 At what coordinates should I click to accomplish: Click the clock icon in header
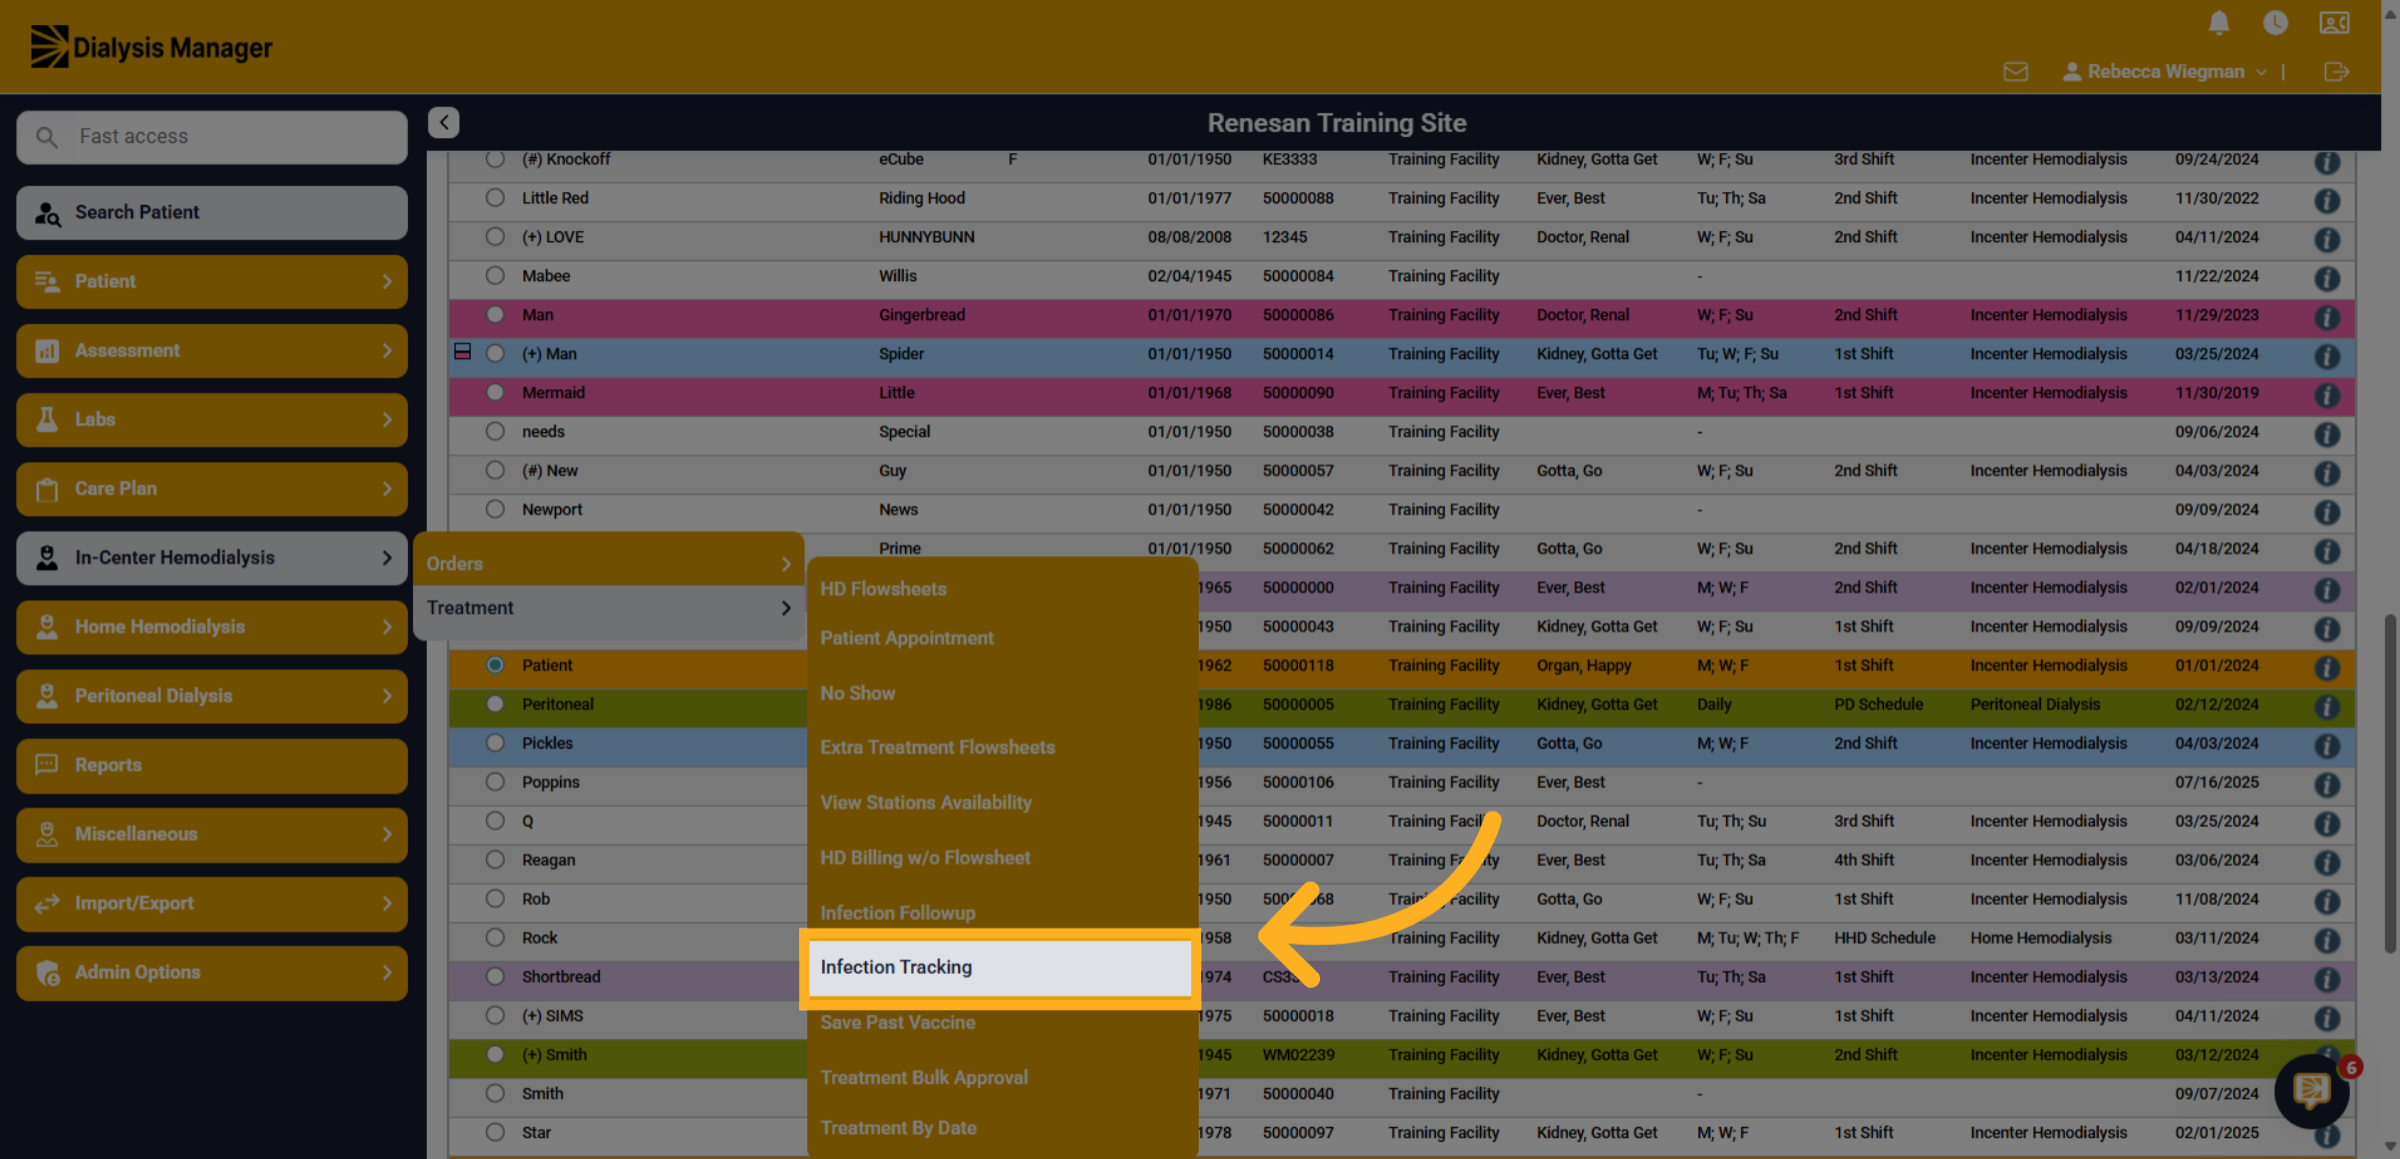(2275, 22)
